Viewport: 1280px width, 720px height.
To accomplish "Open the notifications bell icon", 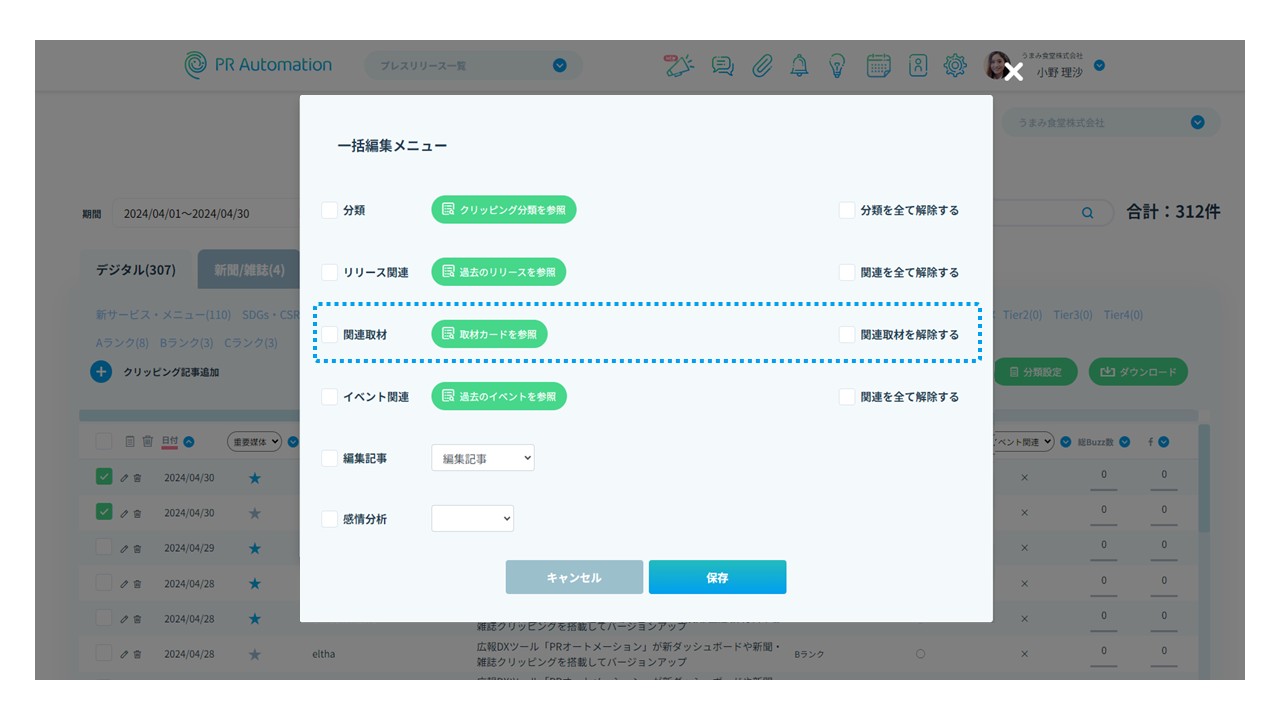I will (799, 66).
